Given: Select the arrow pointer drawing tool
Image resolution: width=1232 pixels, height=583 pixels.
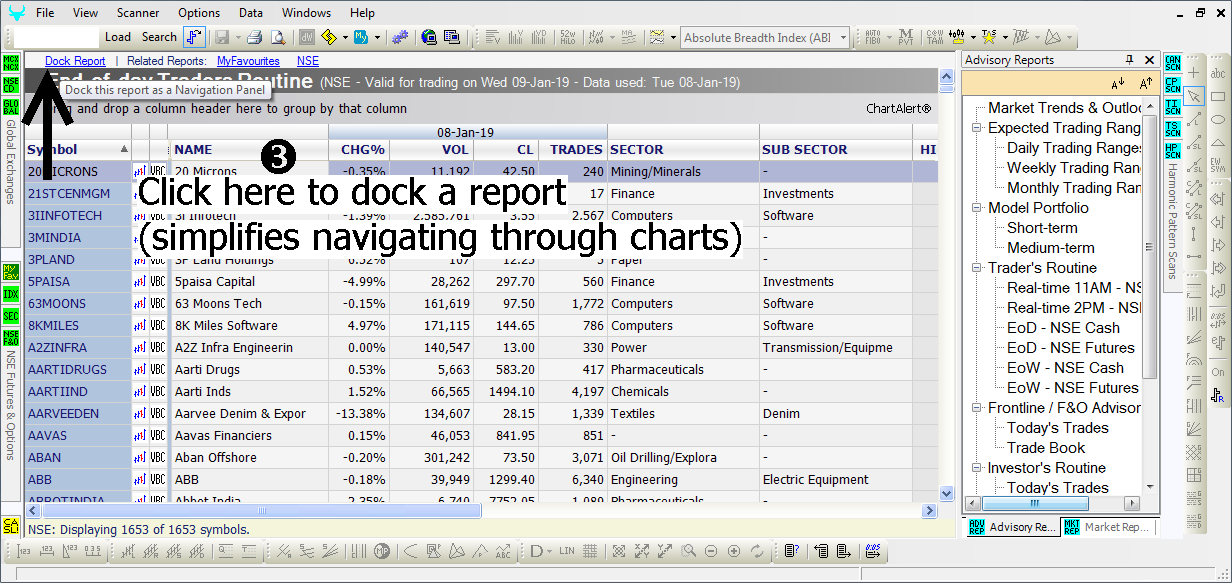Looking at the screenshot, I should click(x=1193, y=97).
